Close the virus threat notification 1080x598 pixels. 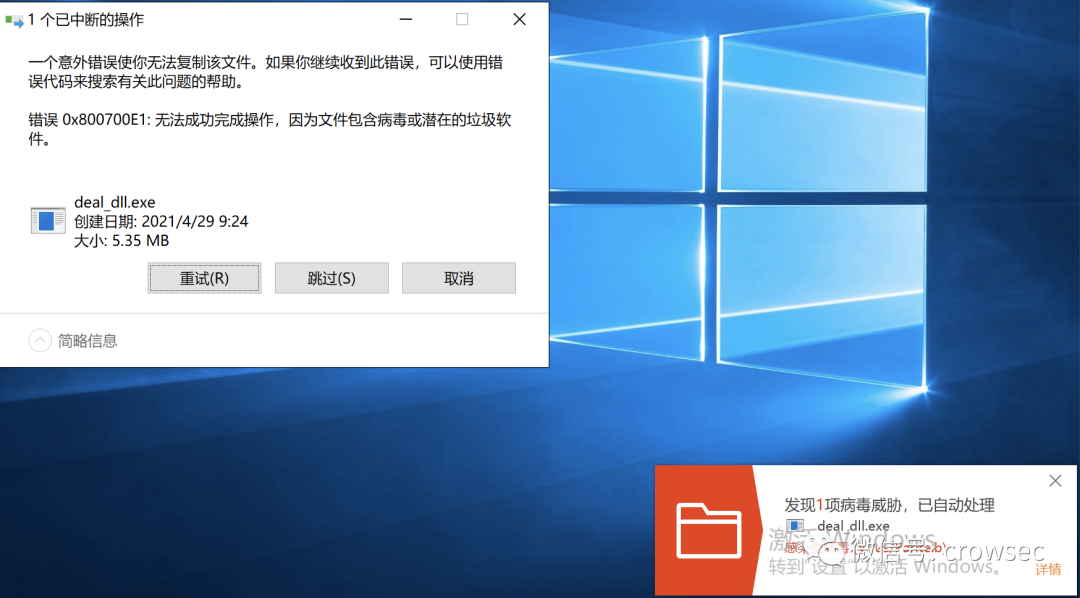click(1055, 481)
